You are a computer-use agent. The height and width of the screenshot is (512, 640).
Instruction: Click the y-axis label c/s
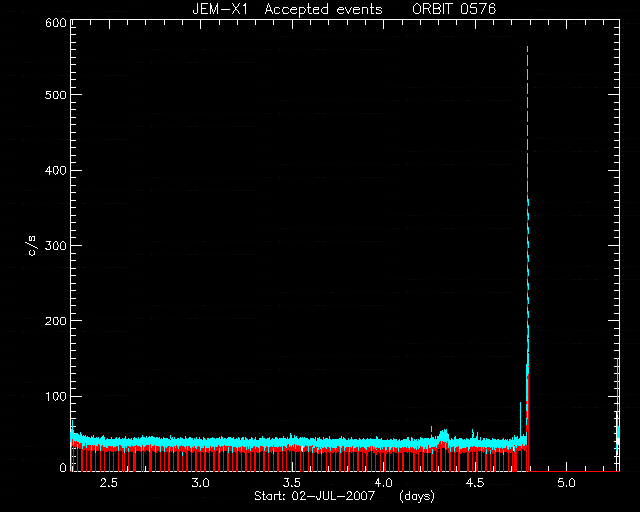[x=33, y=246]
